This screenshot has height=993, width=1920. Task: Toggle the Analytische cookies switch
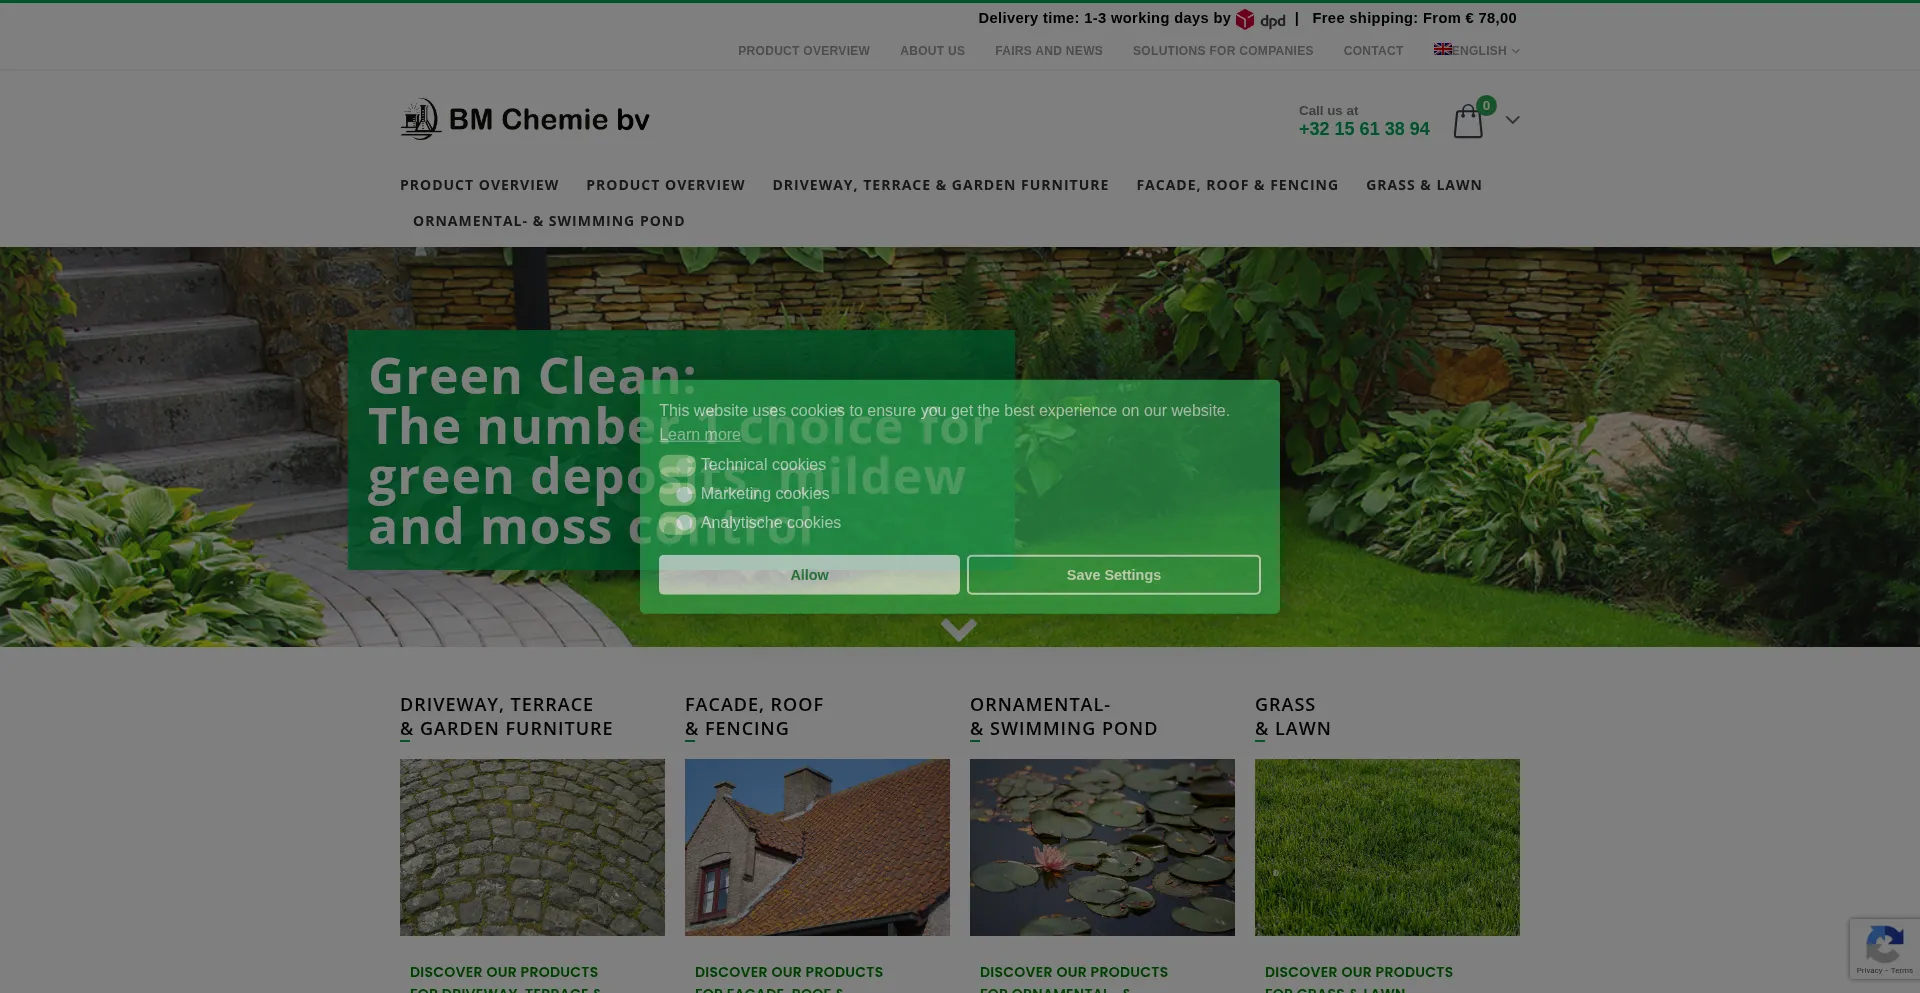coord(677,523)
